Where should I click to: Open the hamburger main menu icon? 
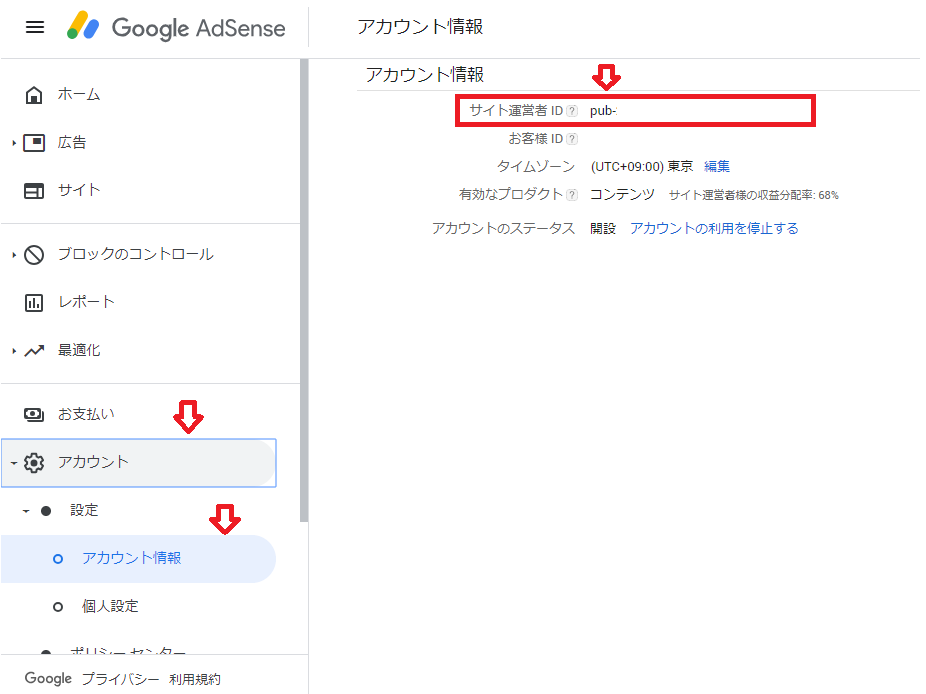tap(35, 28)
